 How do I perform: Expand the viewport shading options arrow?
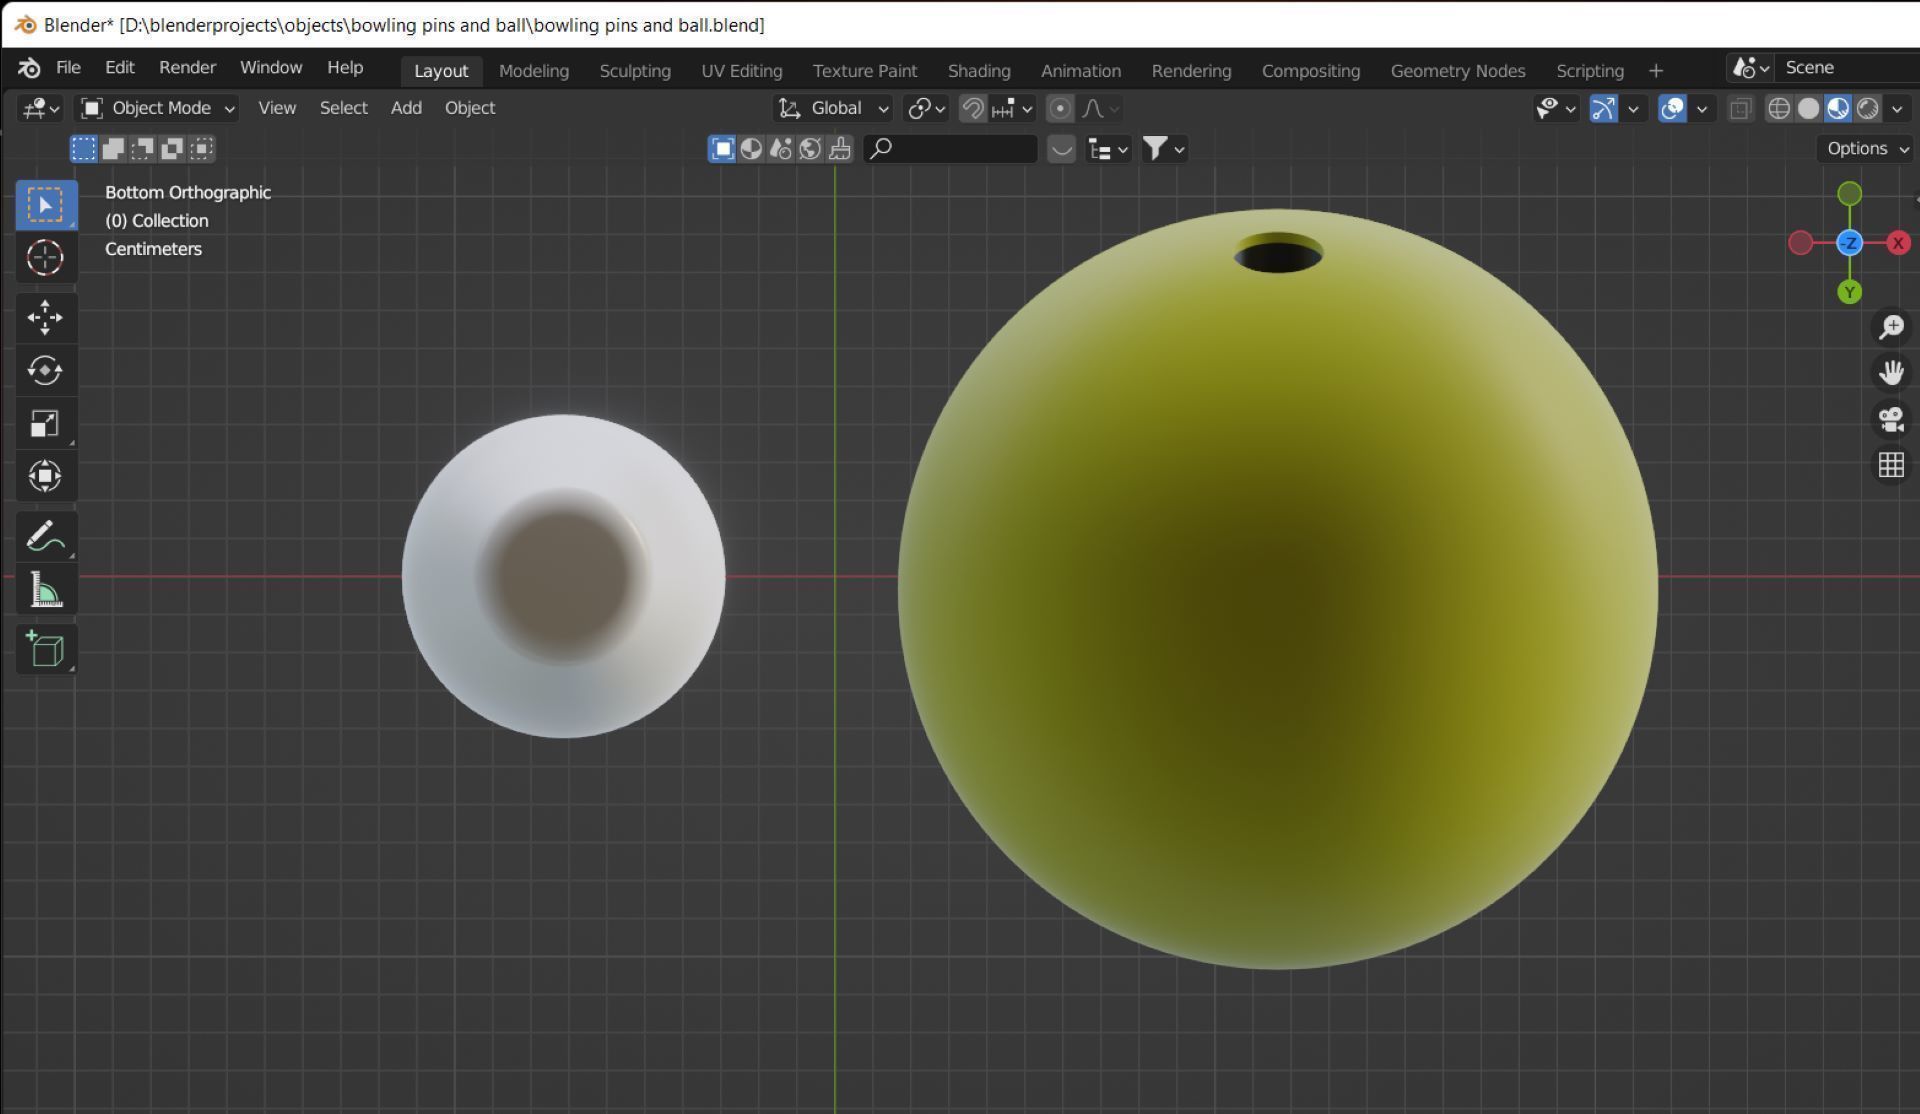1897,108
